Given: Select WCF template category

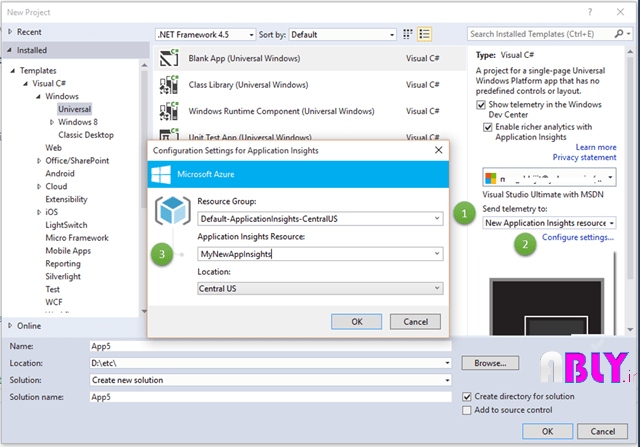Looking at the screenshot, I should pos(53,302).
